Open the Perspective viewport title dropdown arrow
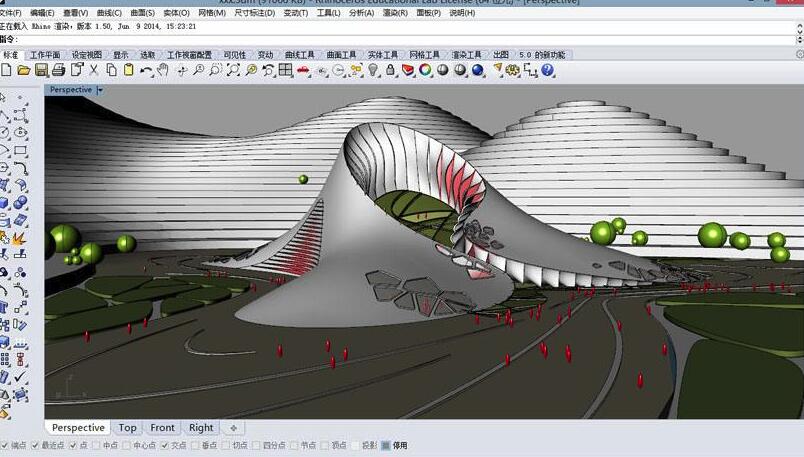This screenshot has height=457, width=804. point(98,90)
